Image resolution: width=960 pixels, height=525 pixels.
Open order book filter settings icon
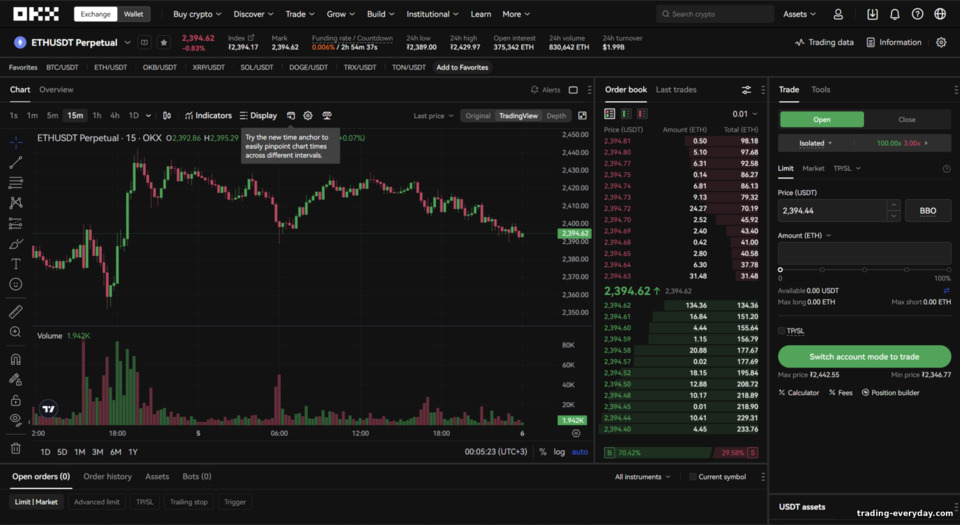click(x=746, y=90)
